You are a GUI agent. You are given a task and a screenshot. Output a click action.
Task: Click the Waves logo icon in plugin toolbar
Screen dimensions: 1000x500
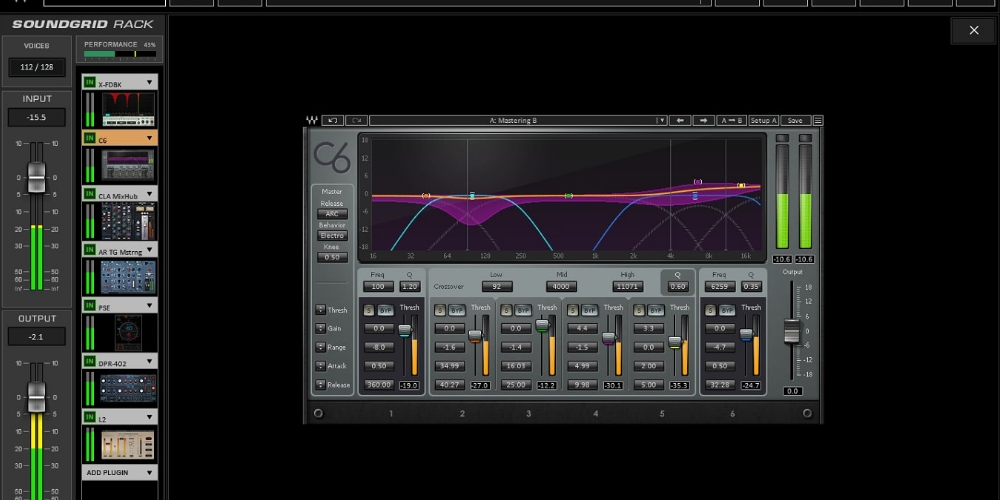pos(312,121)
